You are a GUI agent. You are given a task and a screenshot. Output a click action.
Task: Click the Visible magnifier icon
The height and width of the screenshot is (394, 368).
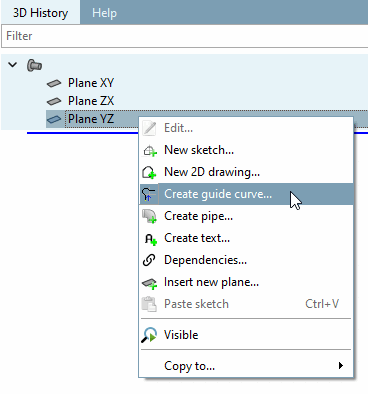pyautogui.click(x=149, y=335)
